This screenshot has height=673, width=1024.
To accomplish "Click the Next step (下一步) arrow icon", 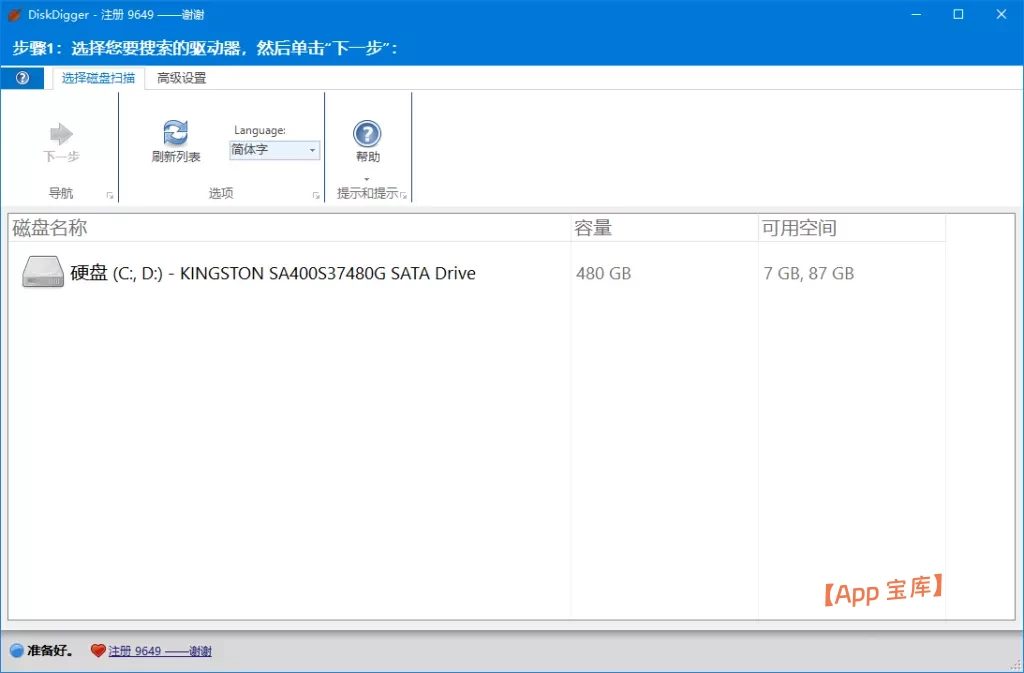I will [x=61, y=133].
